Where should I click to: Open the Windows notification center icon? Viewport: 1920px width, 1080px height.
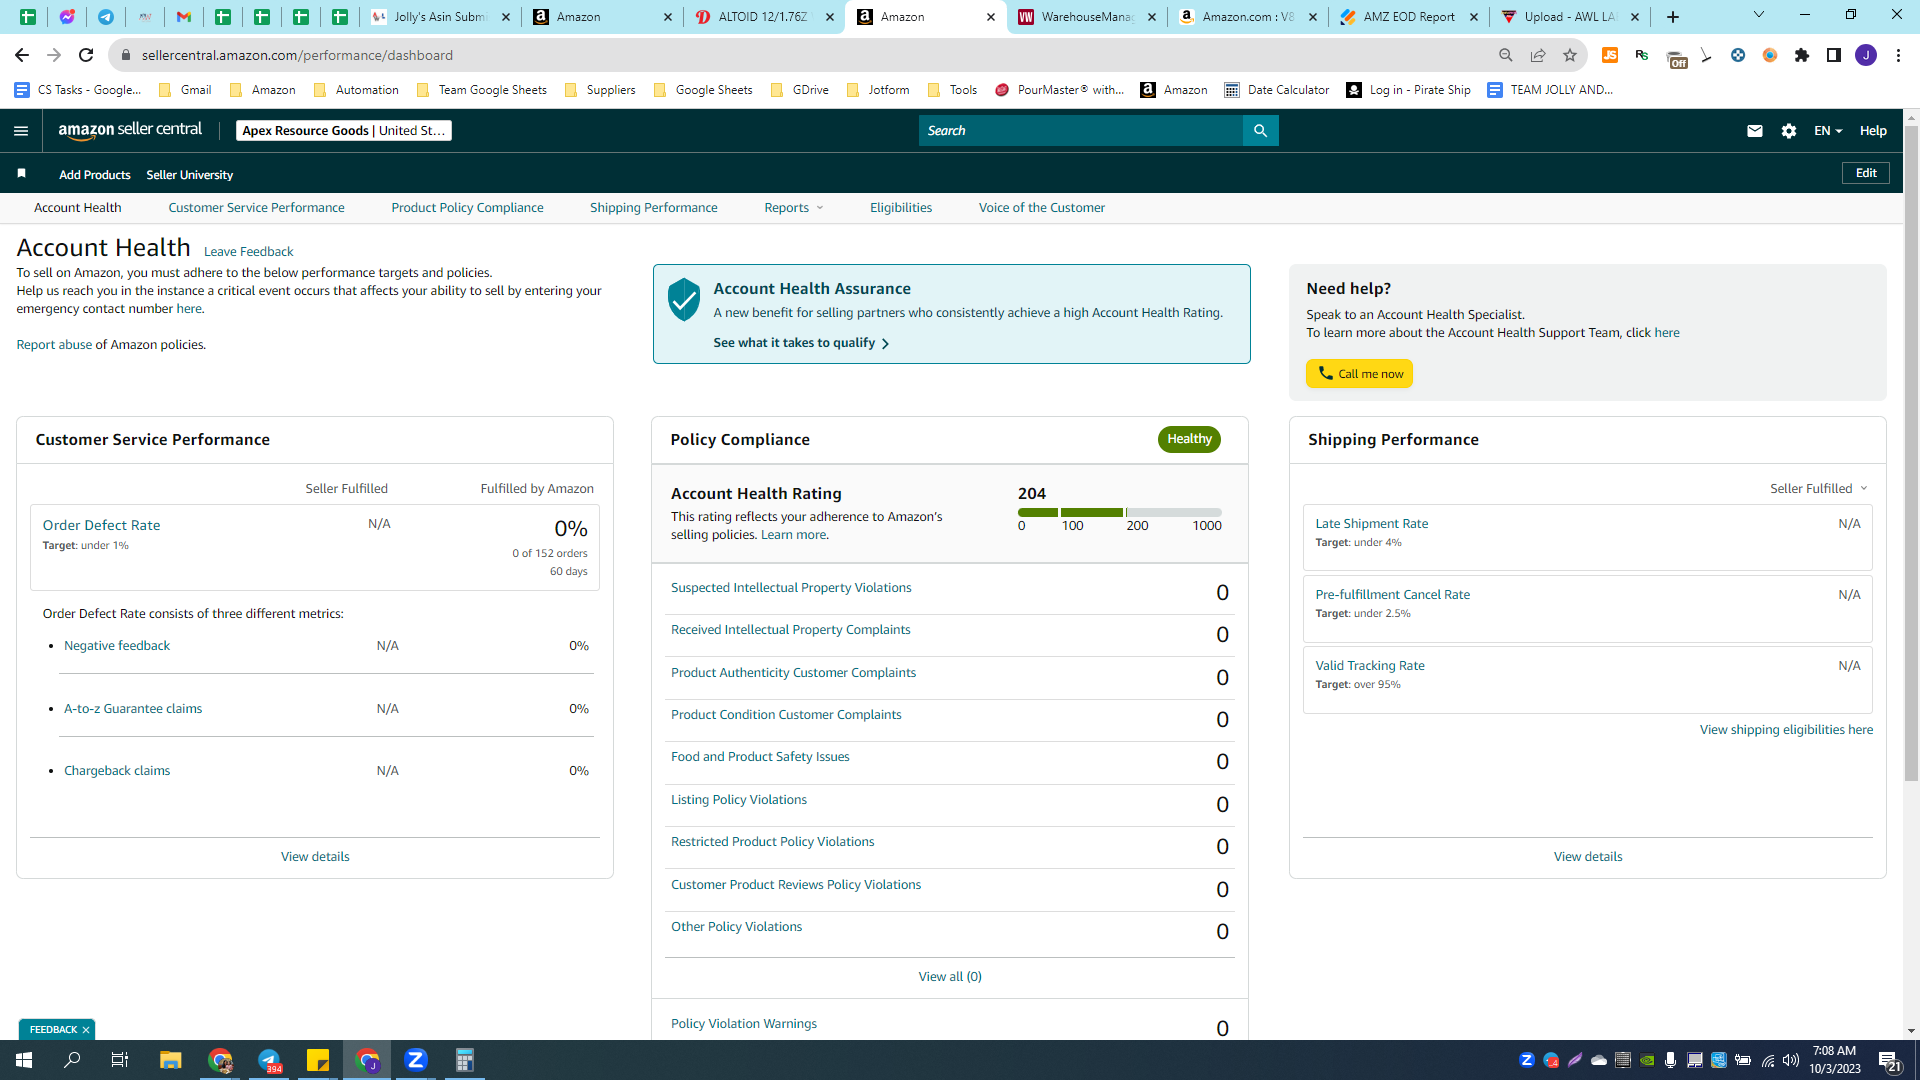pyautogui.click(x=1889, y=1061)
